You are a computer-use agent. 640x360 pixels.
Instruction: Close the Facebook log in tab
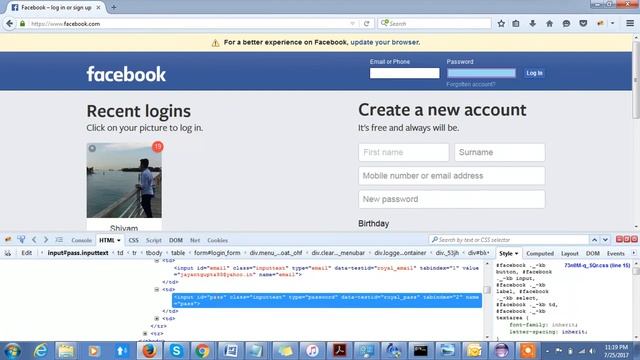click(98, 7)
